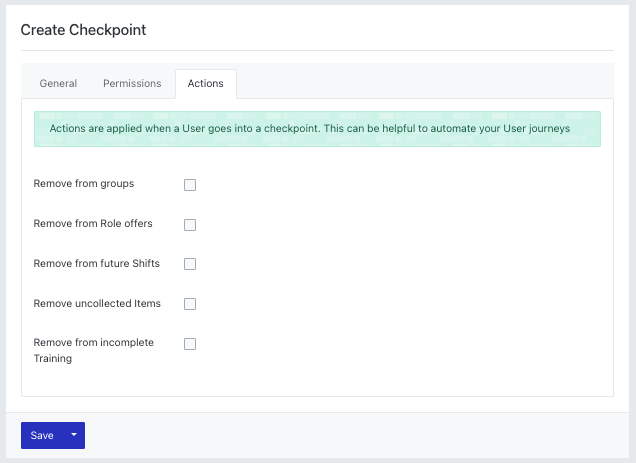Click the 'Remove from Role offers' label
Viewport: 636px width, 463px height.
[x=93, y=224]
